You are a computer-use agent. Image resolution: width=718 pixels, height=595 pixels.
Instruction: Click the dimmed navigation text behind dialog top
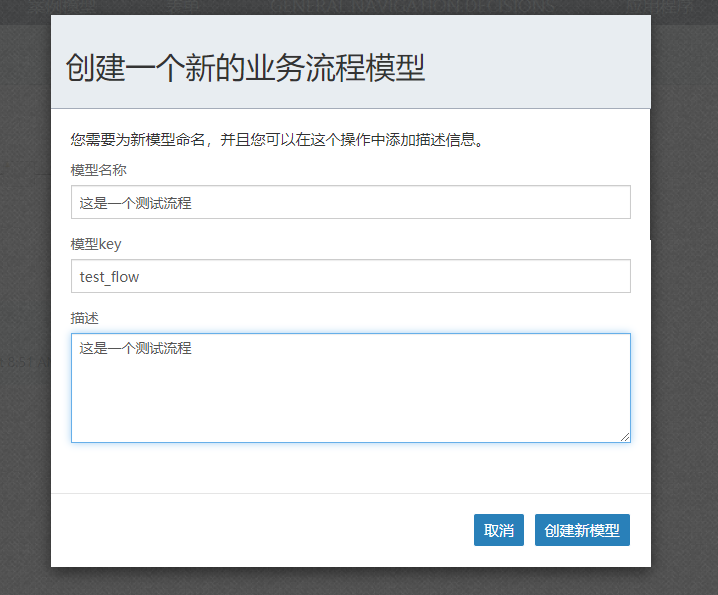410,6
